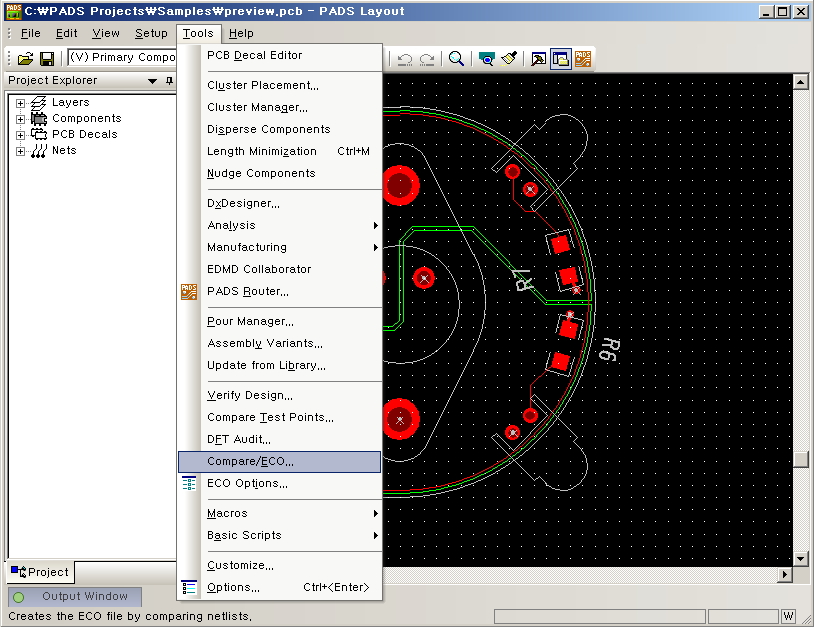Viewport: 814px width, 627px height.
Task: Choose Update from Library
Action: pos(279,365)
